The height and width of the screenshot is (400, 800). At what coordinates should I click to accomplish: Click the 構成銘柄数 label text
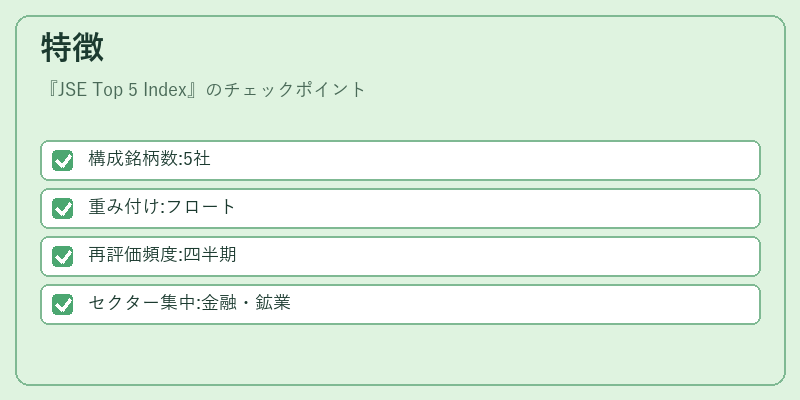pos(133,159)
